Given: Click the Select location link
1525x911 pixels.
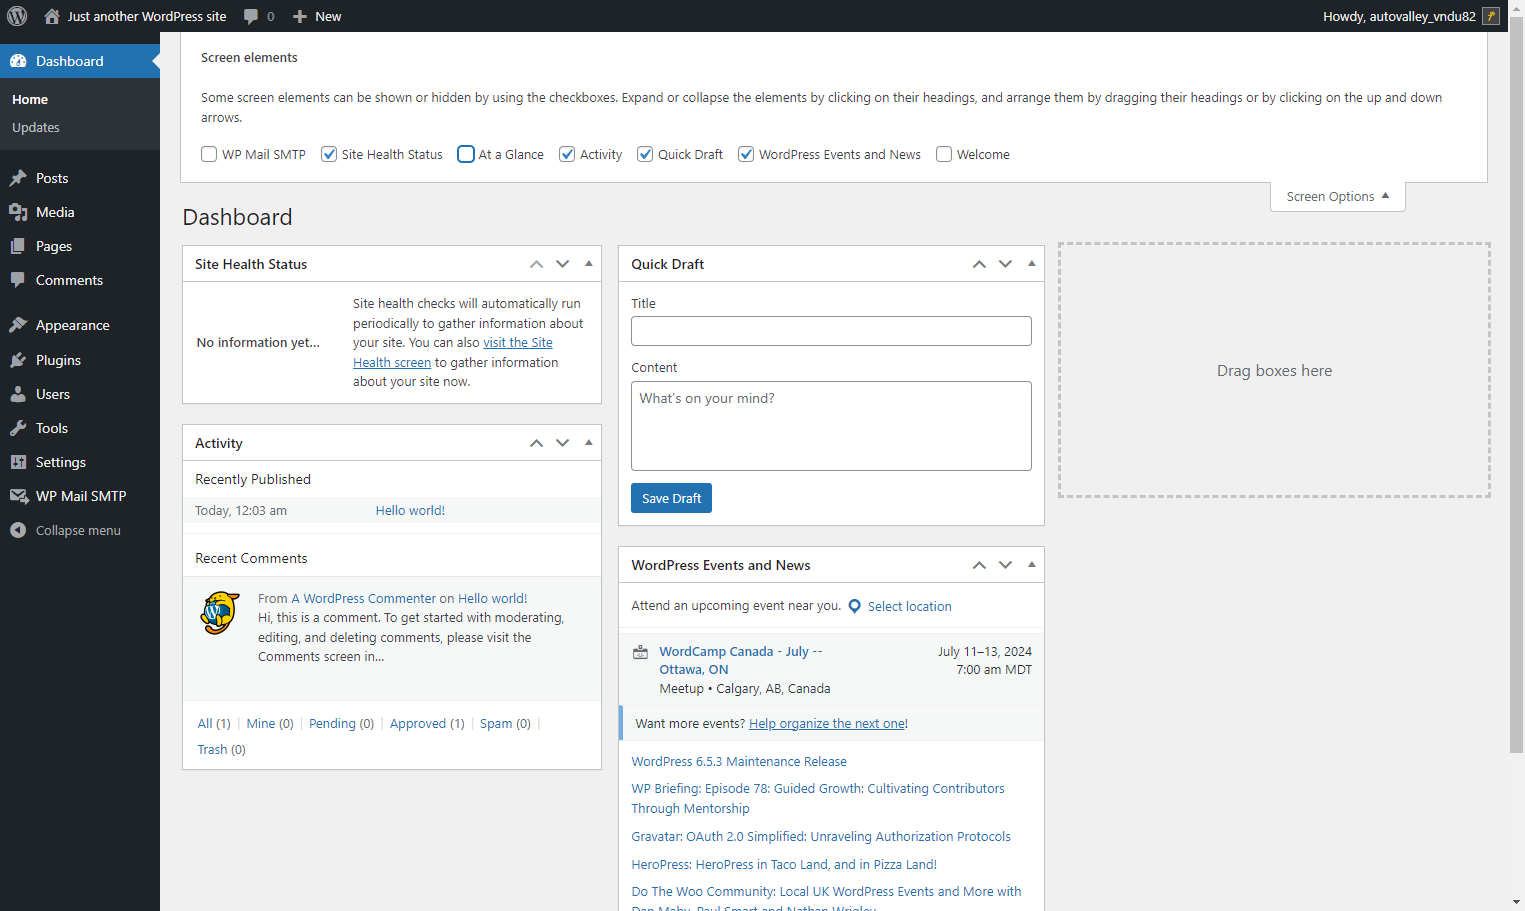Looking at the screenshot, I should (x=909, y=606).
